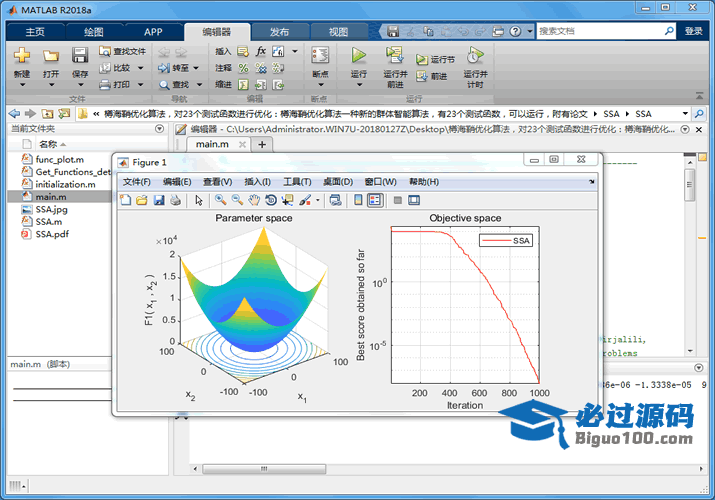Click the 新建 (New) plus icon

pyautogui.click(x=22, y=56)
